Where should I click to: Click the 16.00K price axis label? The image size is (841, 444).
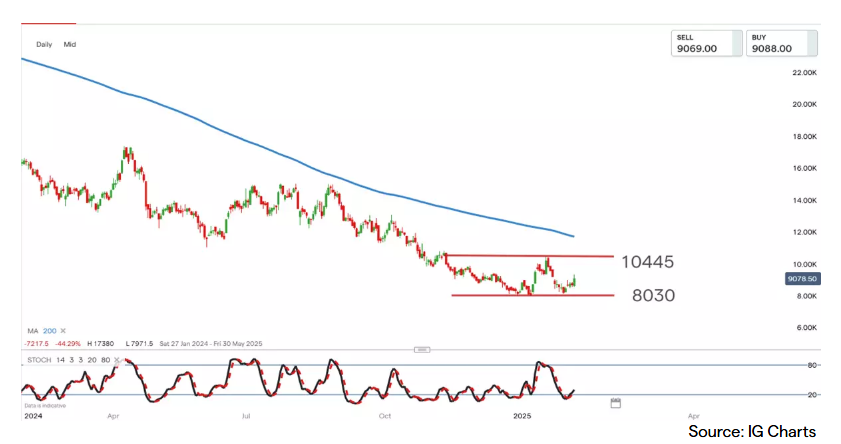coord(805,168)
